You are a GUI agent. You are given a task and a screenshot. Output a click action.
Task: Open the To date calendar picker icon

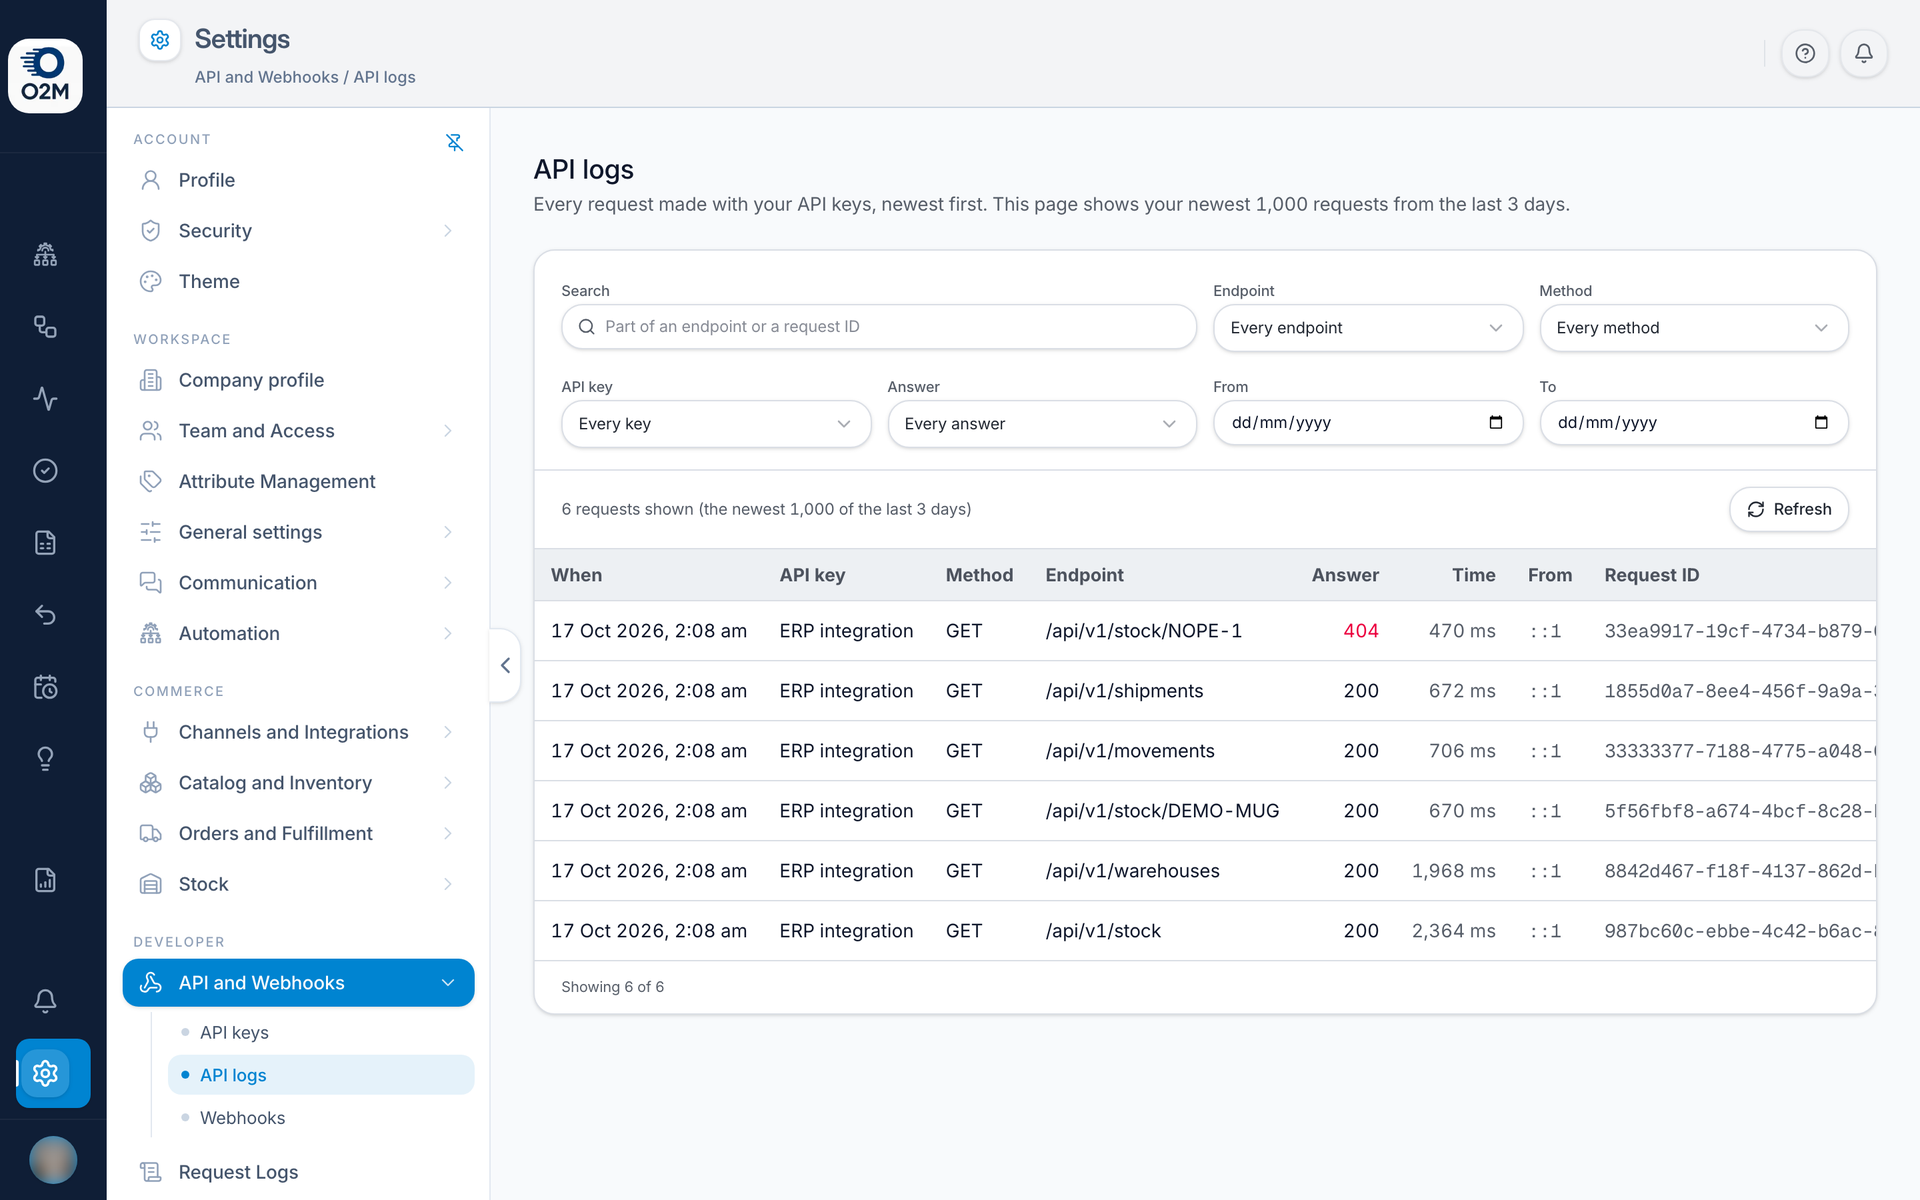(1821, 422)
